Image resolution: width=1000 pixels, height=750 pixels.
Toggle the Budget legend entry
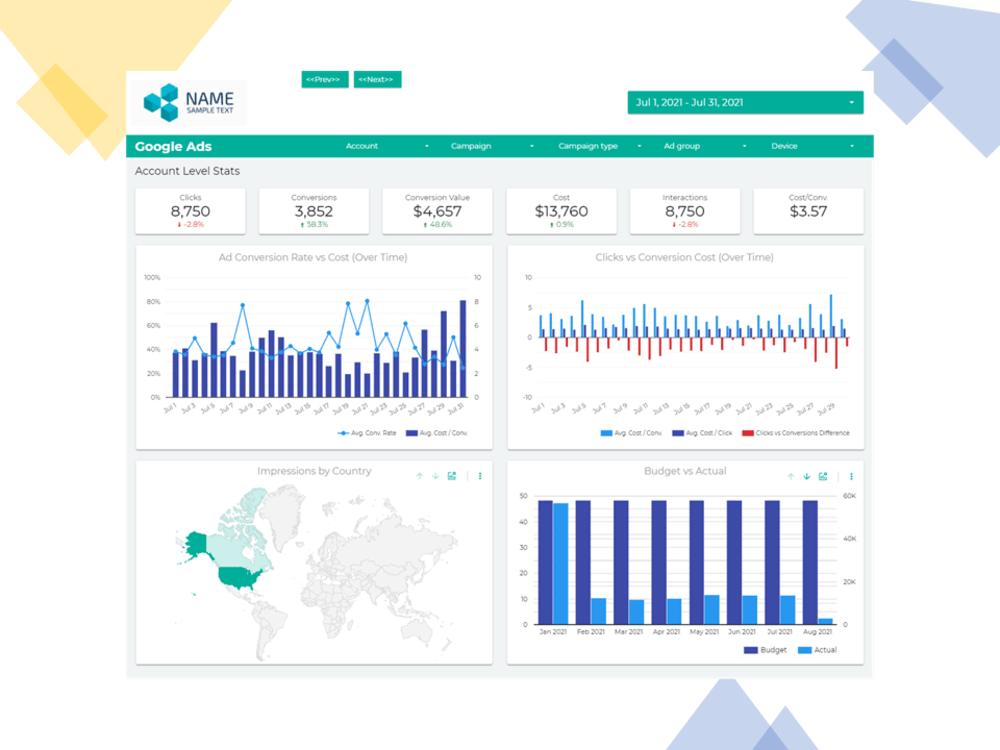769,649
